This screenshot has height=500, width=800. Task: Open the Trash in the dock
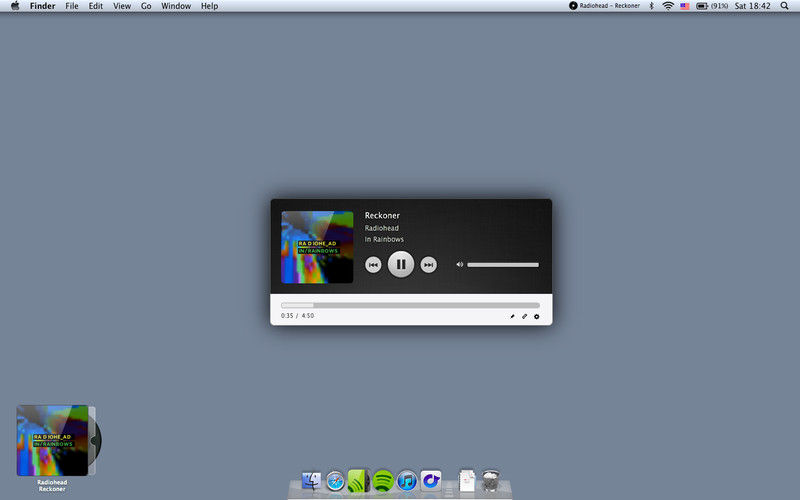491,481
